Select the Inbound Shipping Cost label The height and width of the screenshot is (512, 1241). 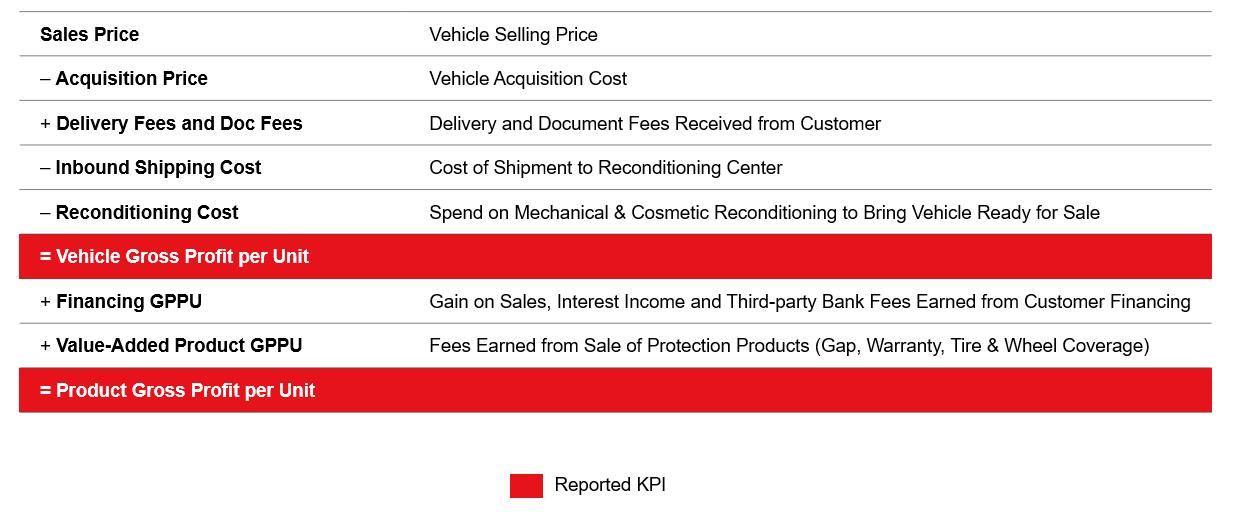[158, 168]
